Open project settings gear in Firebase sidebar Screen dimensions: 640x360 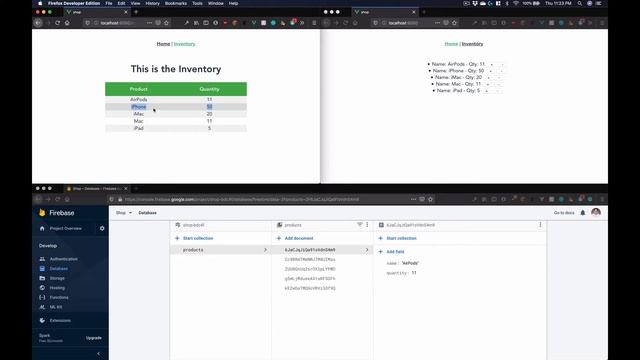point(102,229)
